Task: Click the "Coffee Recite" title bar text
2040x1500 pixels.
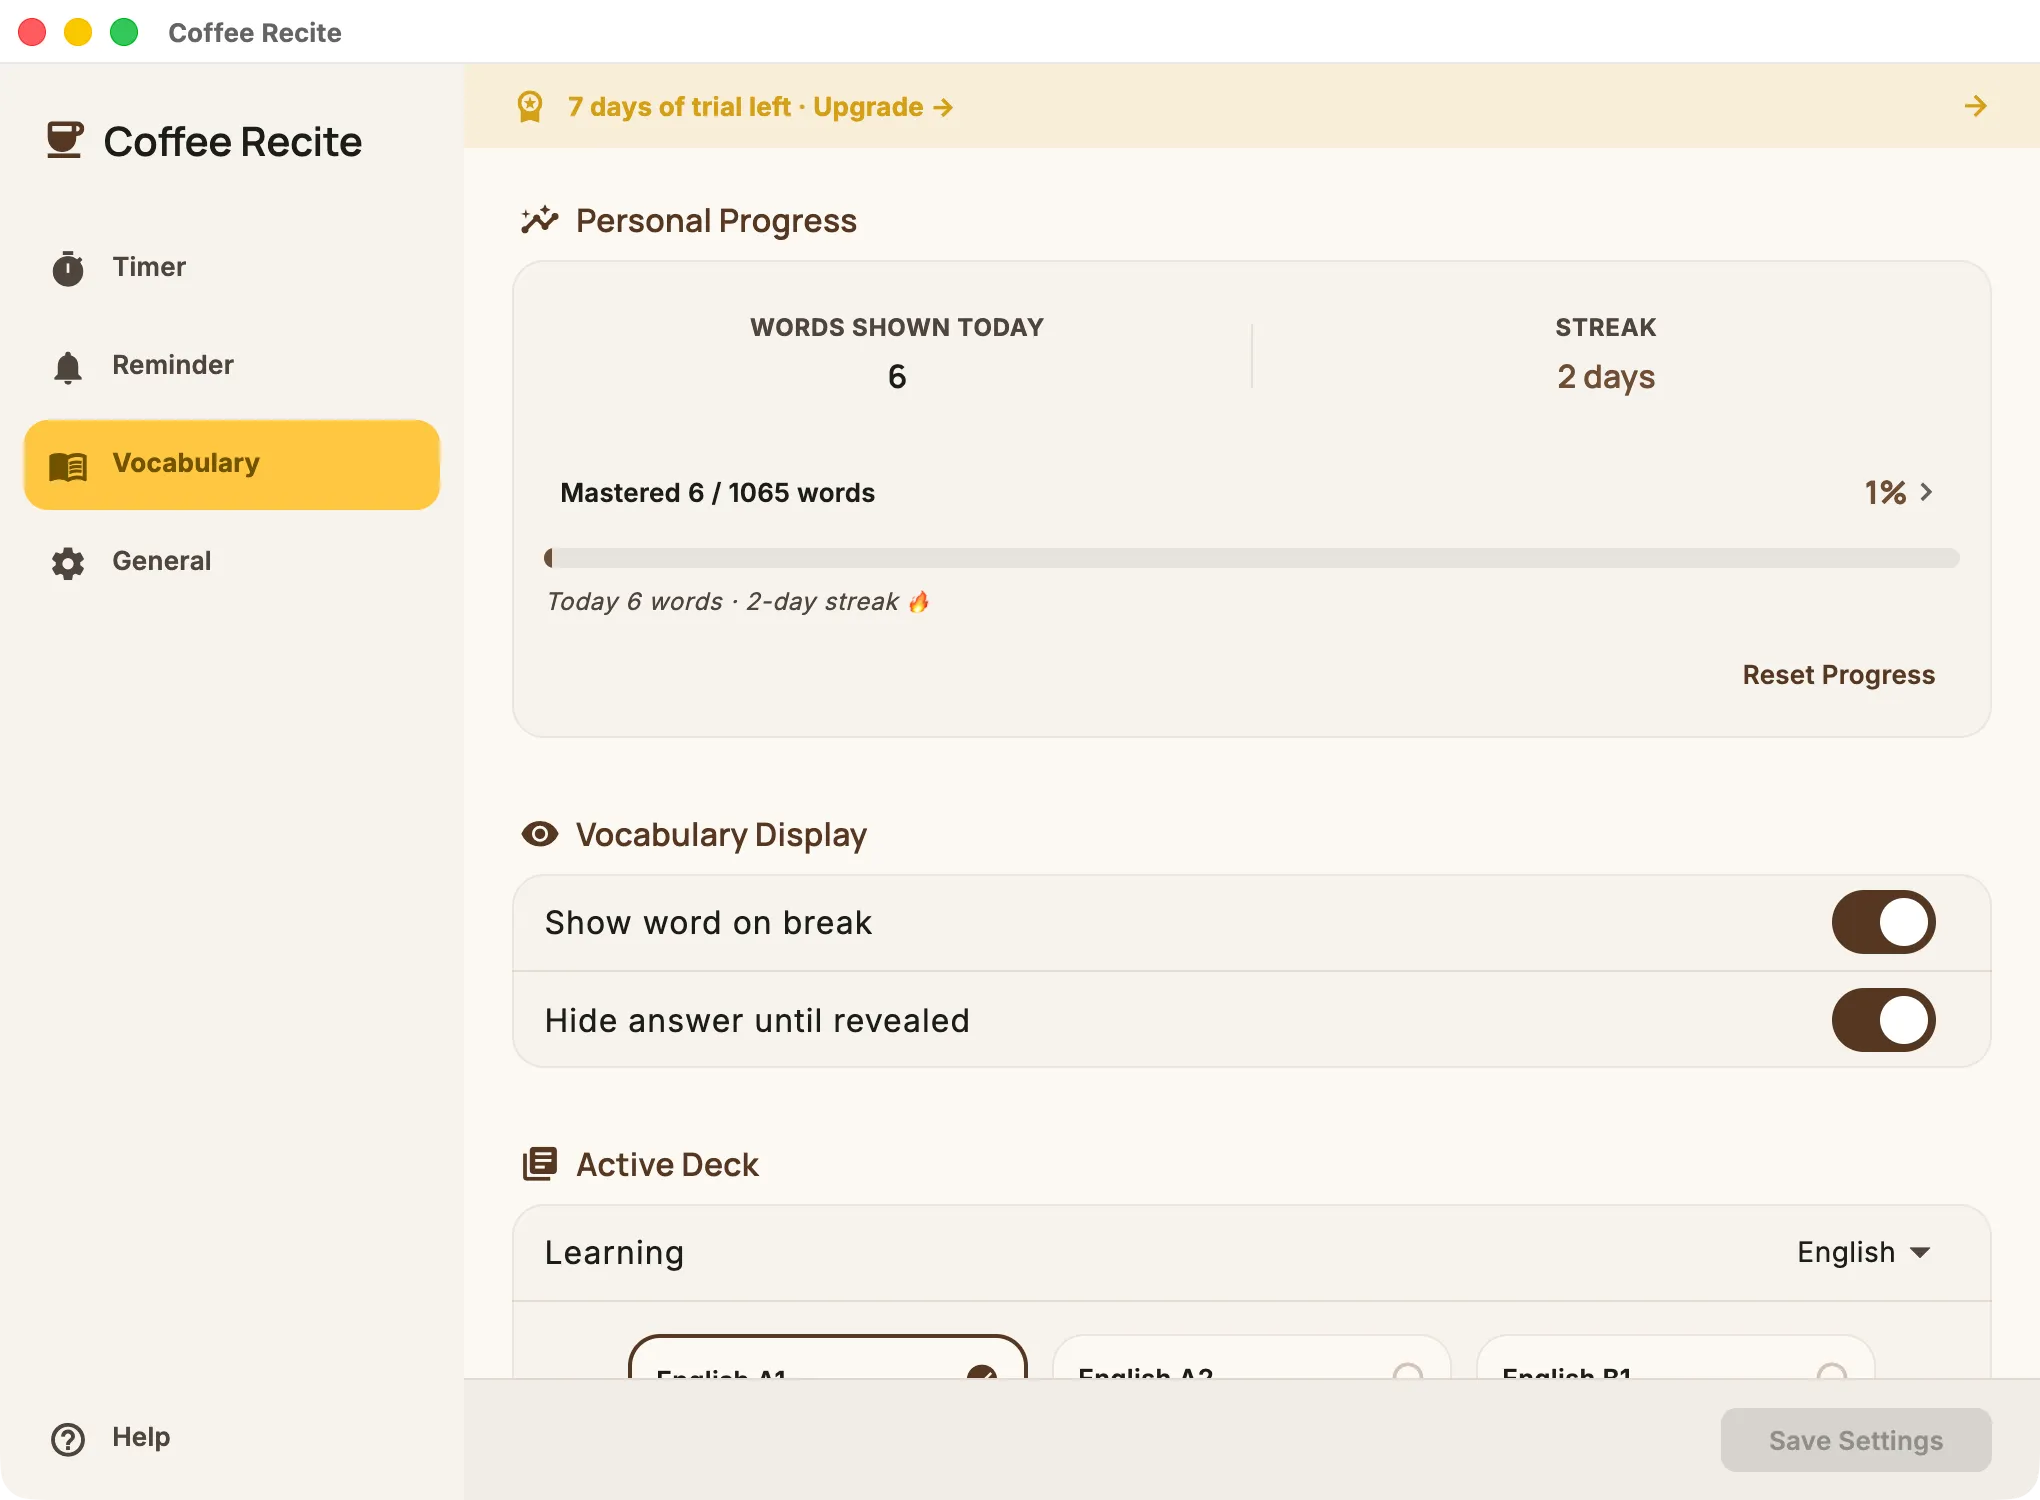Action: (255, 33)
